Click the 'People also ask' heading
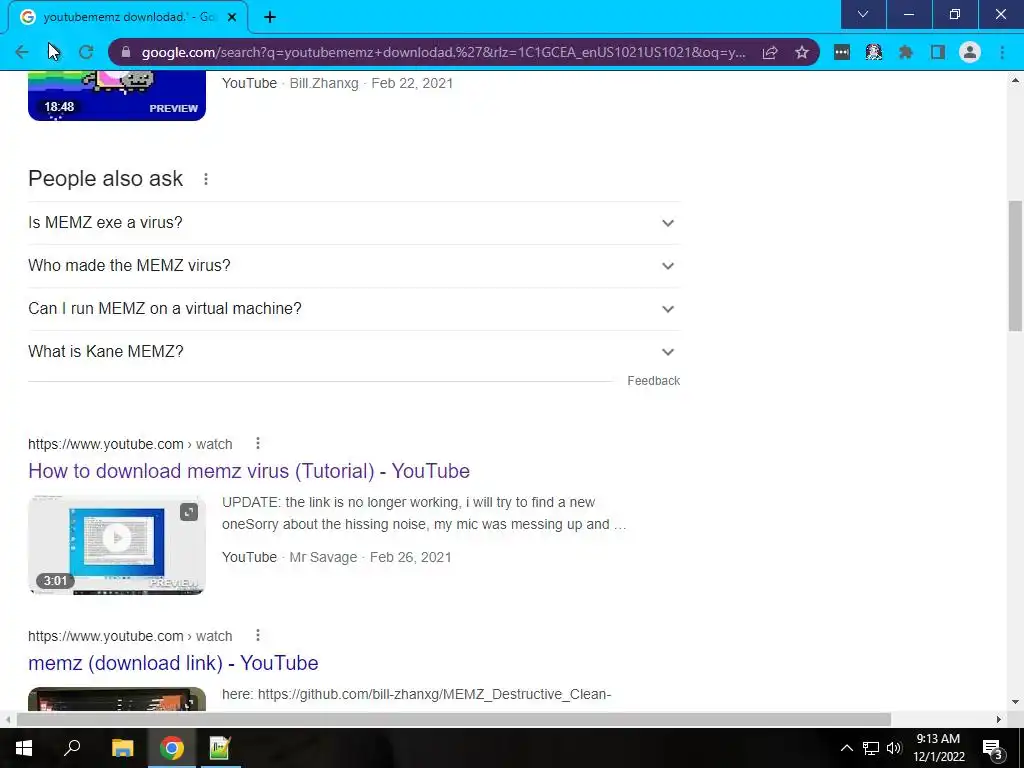This screenshot has height=768, width=1024. pyautogui.click(x=105, y=179)
